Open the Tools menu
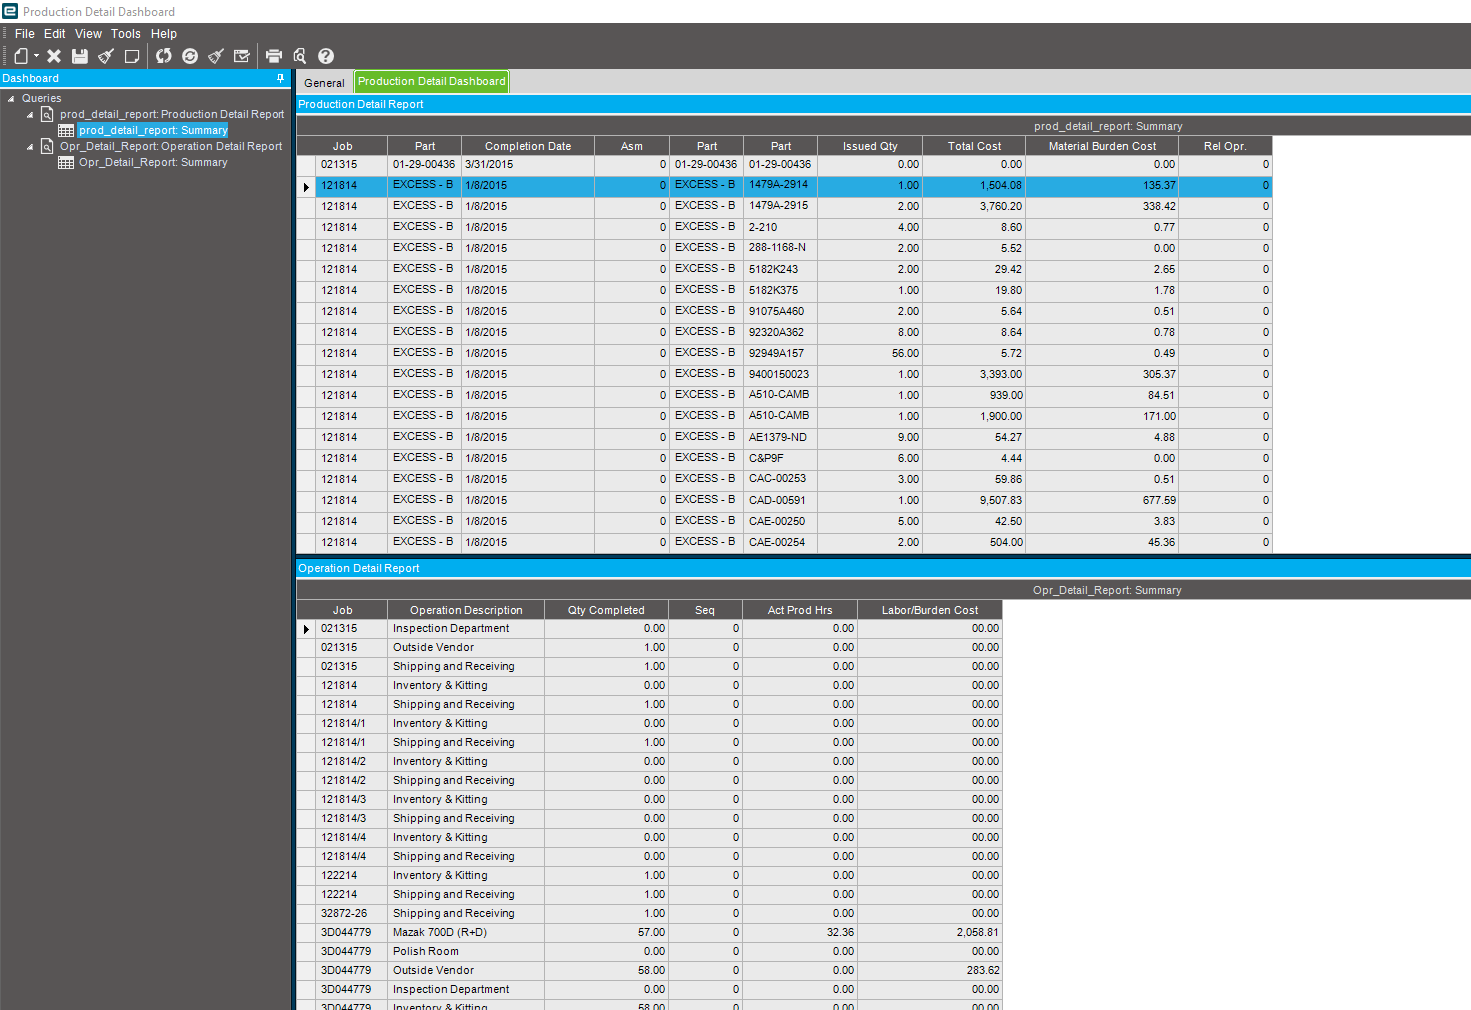Screen dimensions: 1471x1010 tap(126, 34)
